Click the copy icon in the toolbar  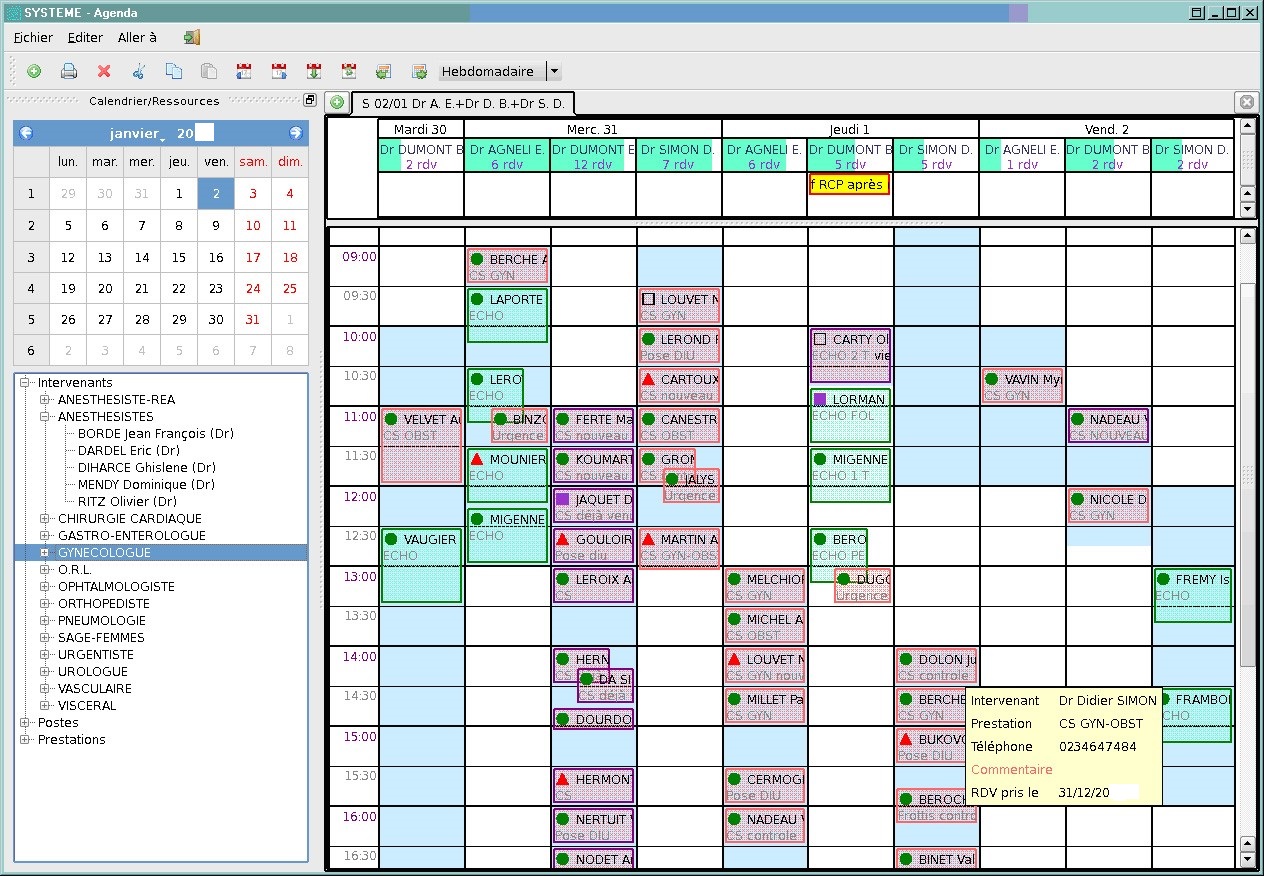click(x=174, y=71)
